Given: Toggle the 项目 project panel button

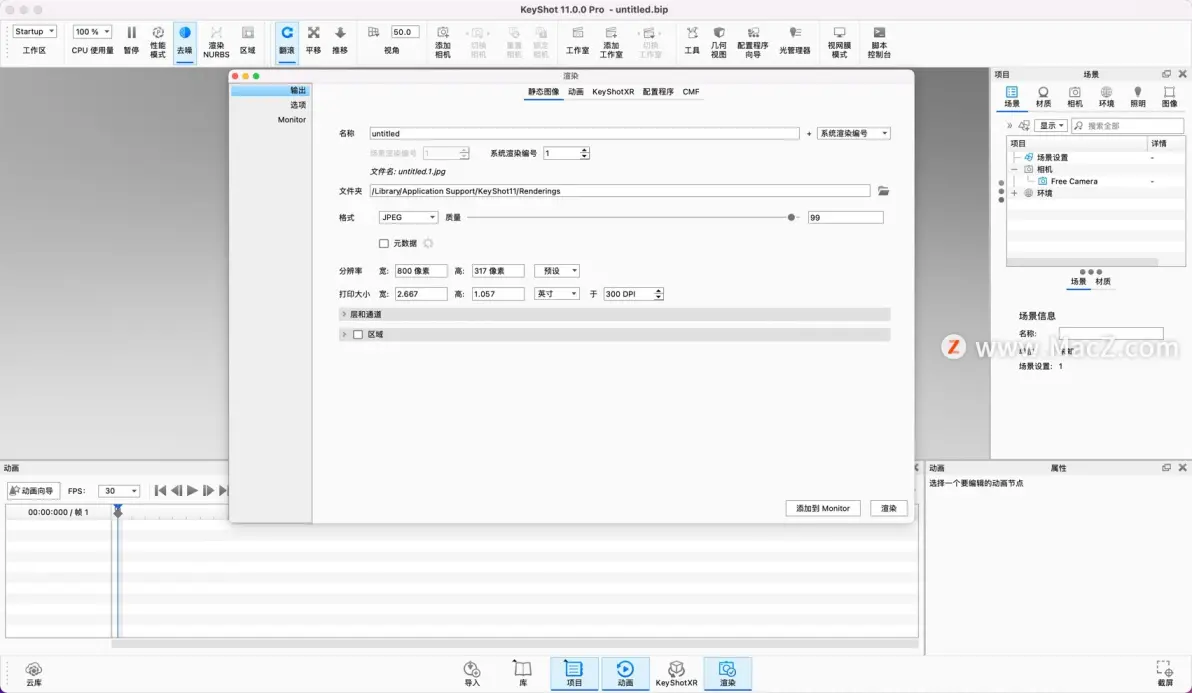Looking at the screenshot, I should pyautogui.click(x=574, y=674).
